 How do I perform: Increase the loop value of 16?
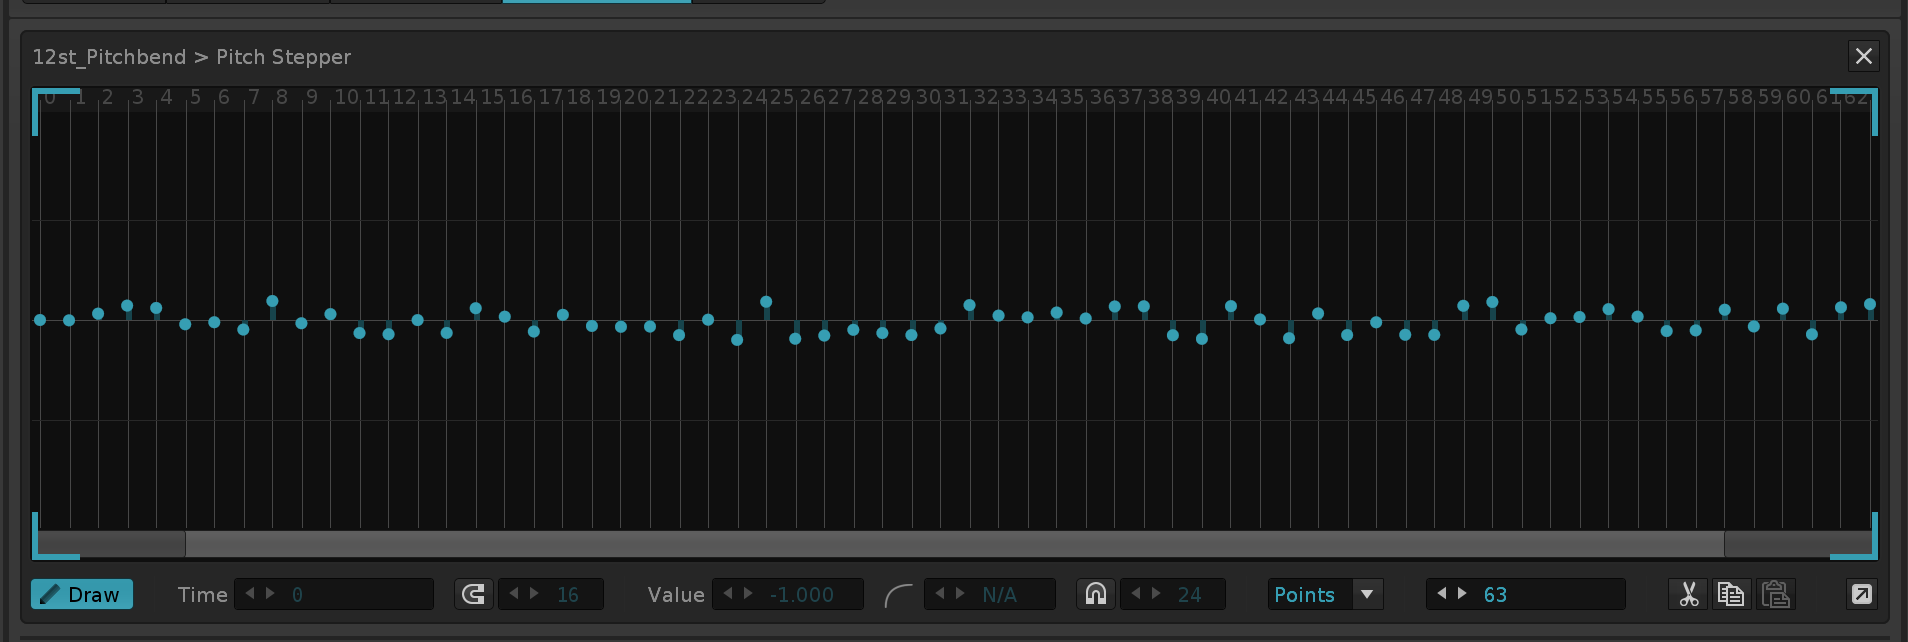pyautogui.click(x=535, y=594)
